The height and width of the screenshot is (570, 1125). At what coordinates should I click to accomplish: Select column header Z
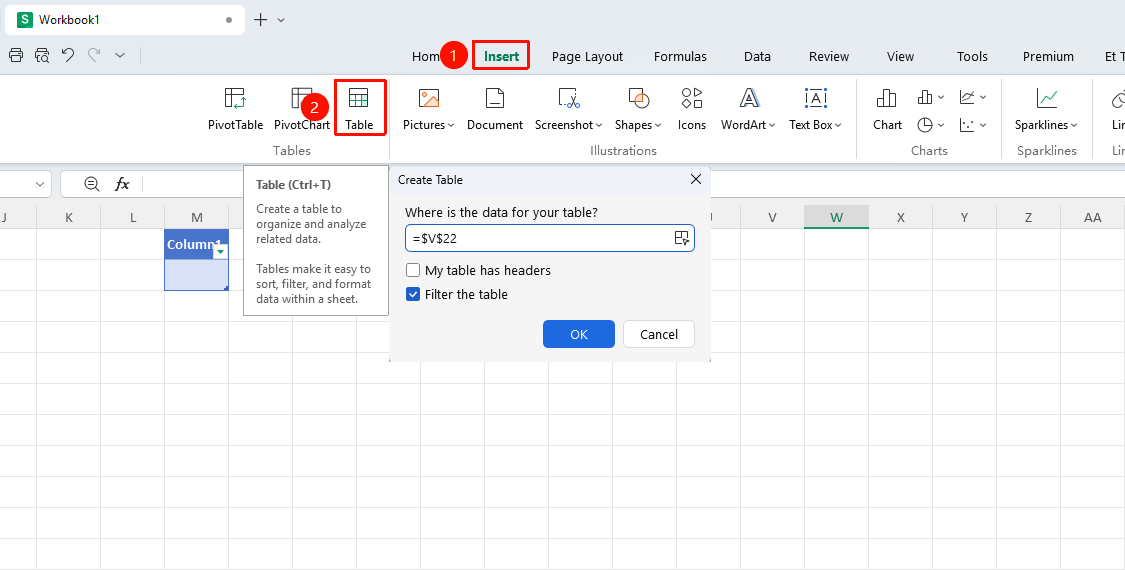[x=1029, y=217]
